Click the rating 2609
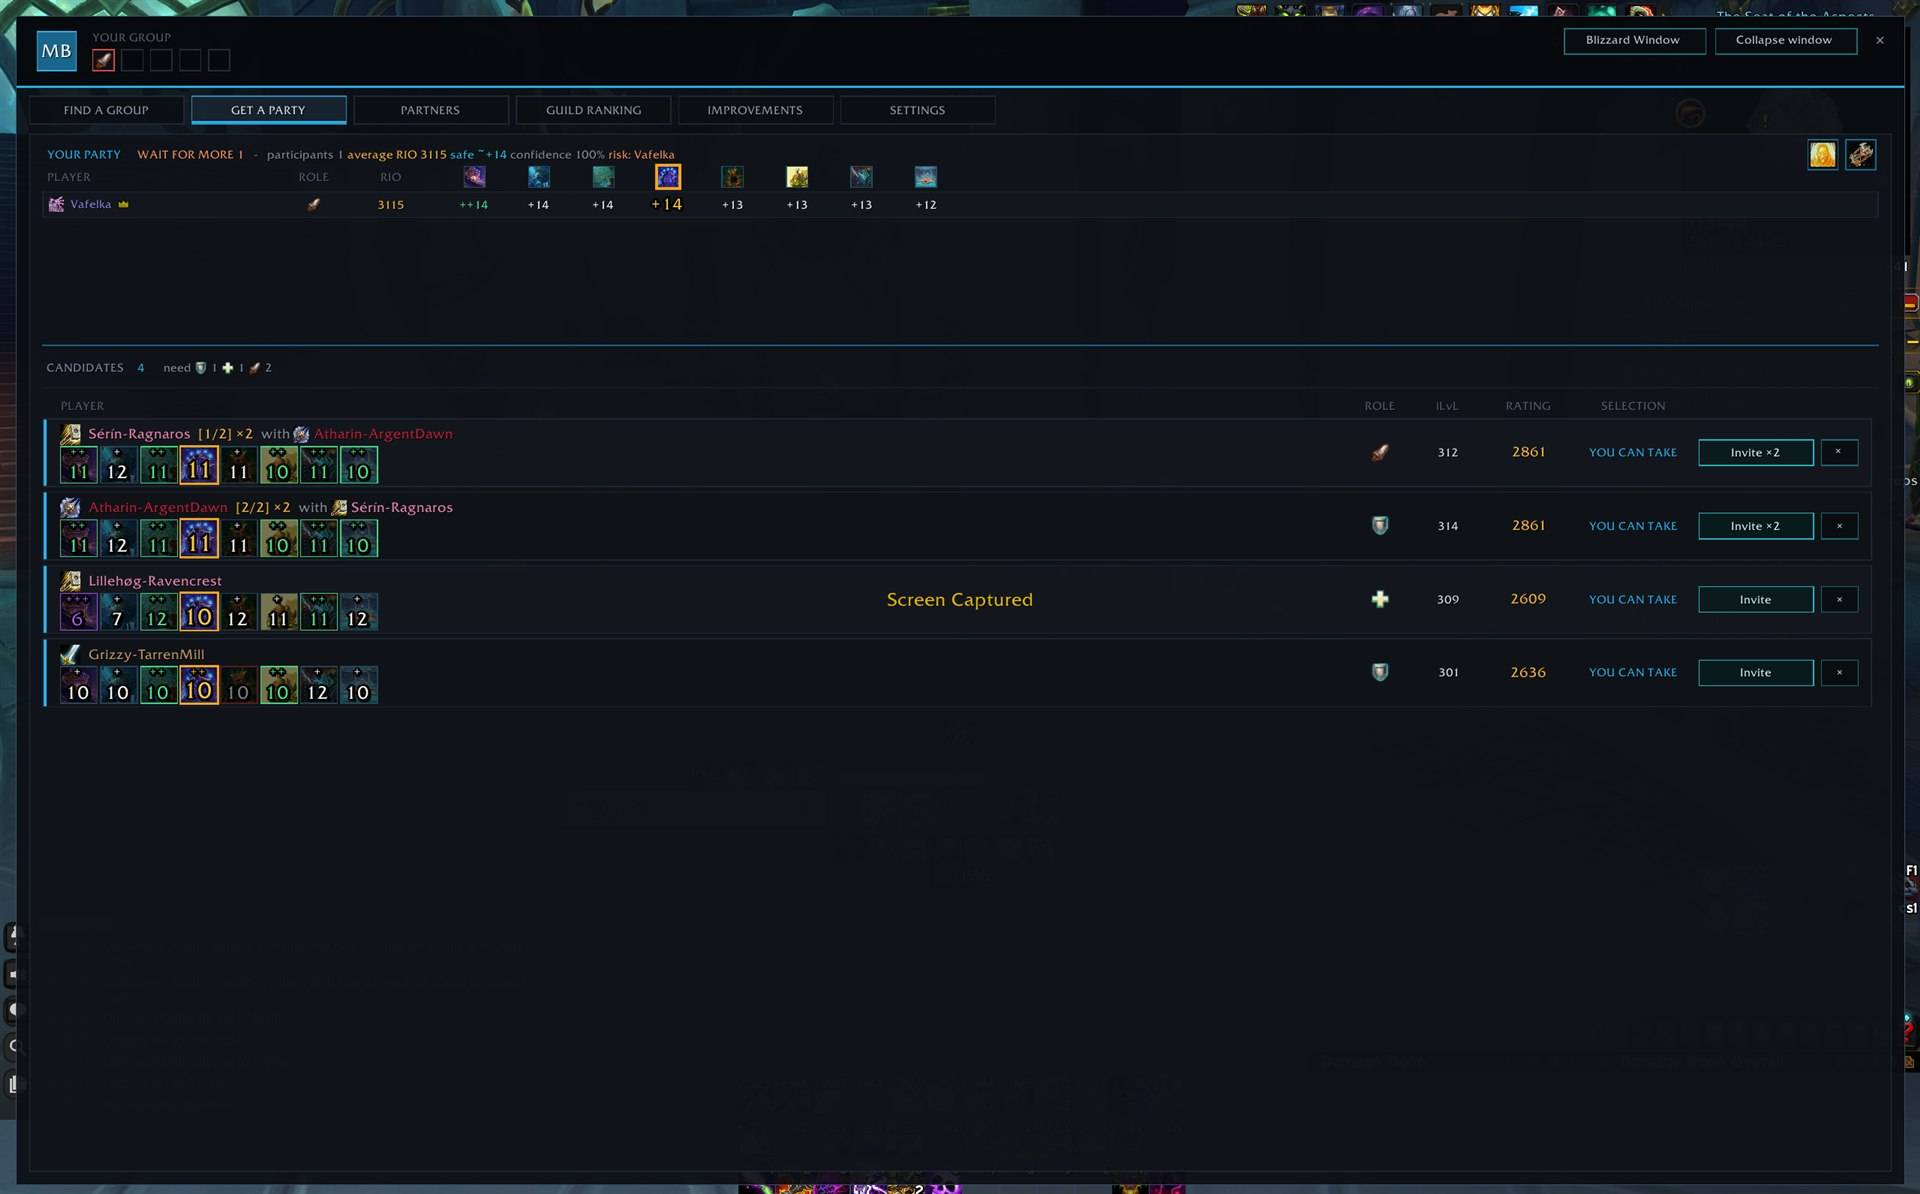 (x=1528, y=599)
